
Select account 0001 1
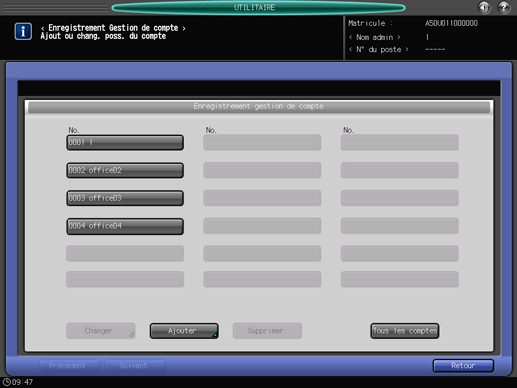(125, 143)
